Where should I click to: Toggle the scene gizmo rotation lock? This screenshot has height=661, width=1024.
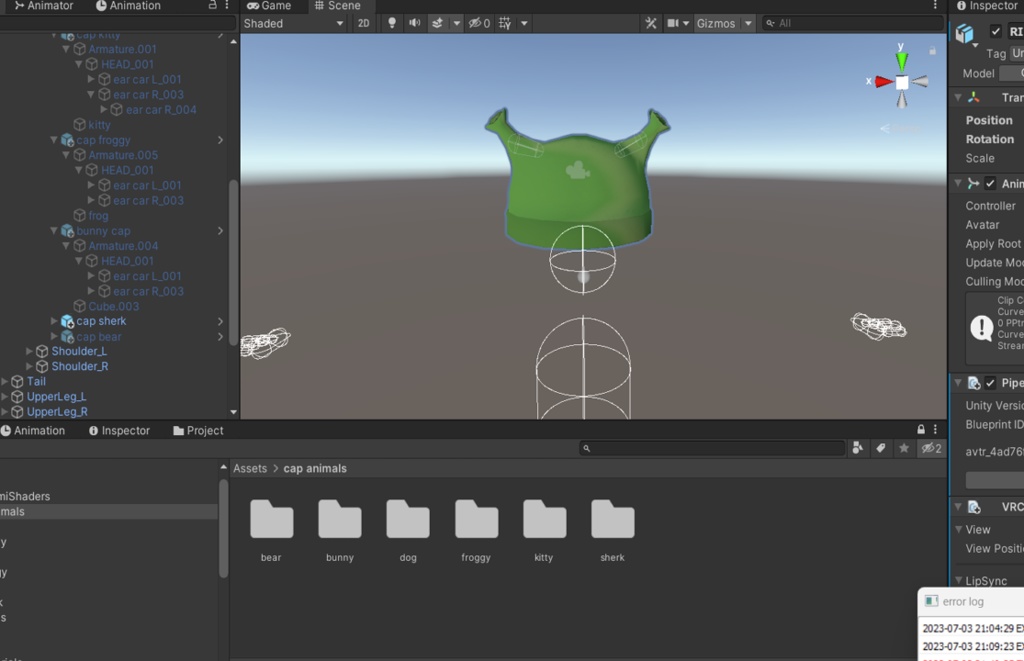933,50
